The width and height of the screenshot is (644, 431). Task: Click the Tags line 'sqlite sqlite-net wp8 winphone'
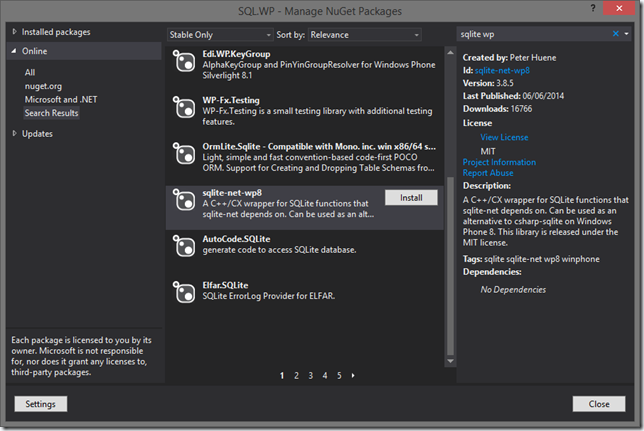click(x=531, y=259)
